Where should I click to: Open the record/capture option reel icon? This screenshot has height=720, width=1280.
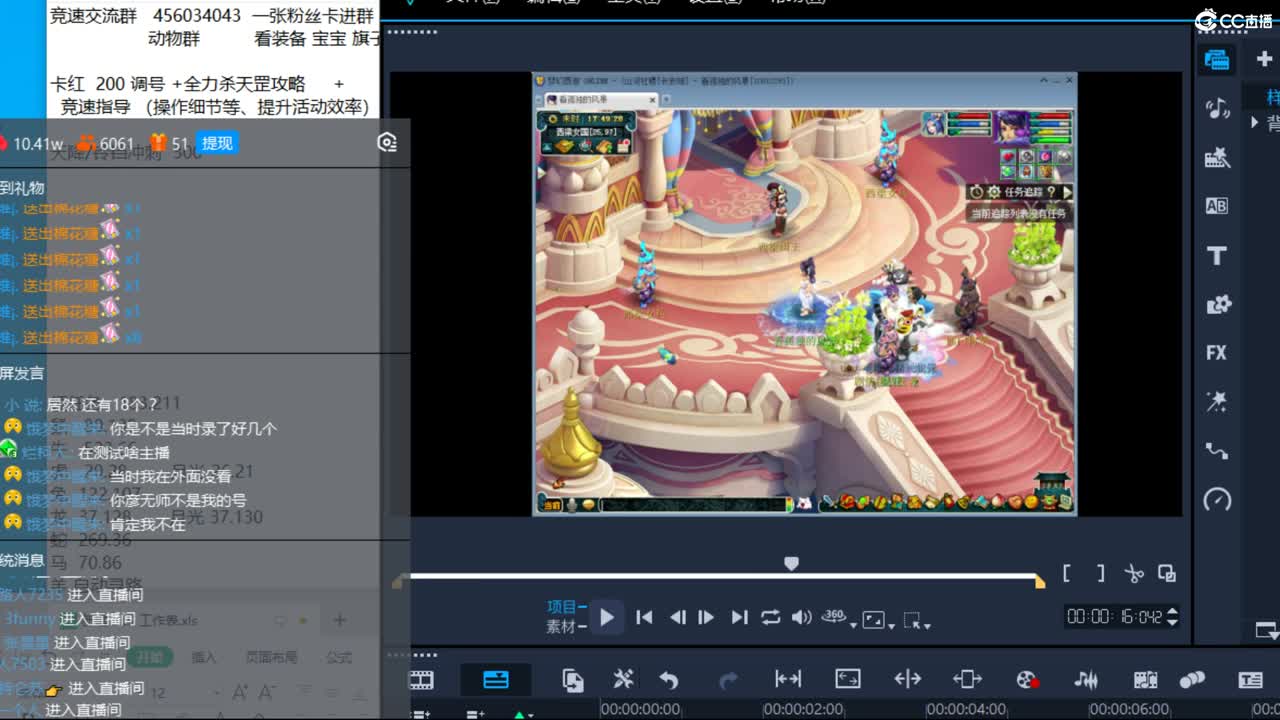point(1027,680)
